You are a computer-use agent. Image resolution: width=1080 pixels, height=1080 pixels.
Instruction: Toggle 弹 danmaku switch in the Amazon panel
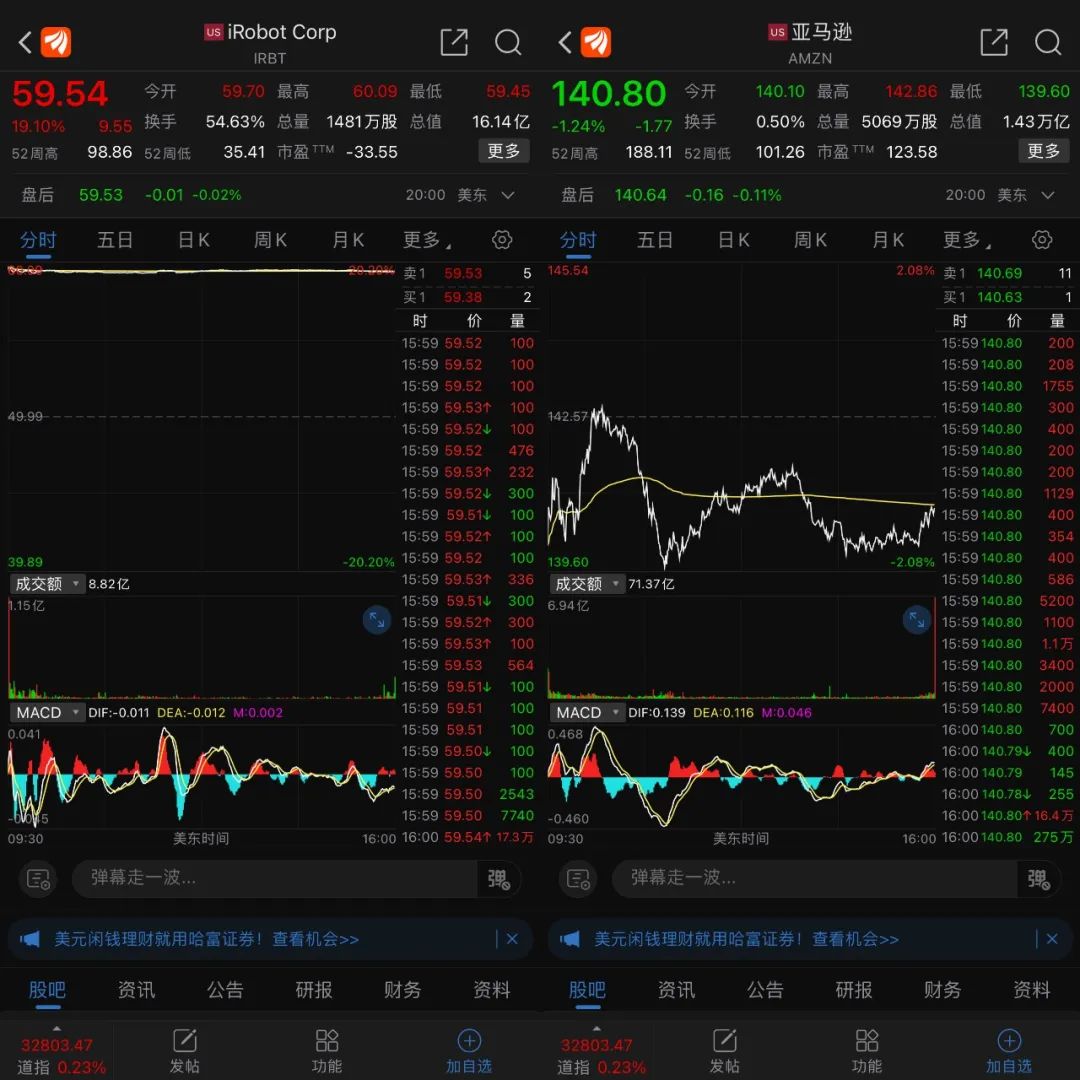[x=1037, y=879]
